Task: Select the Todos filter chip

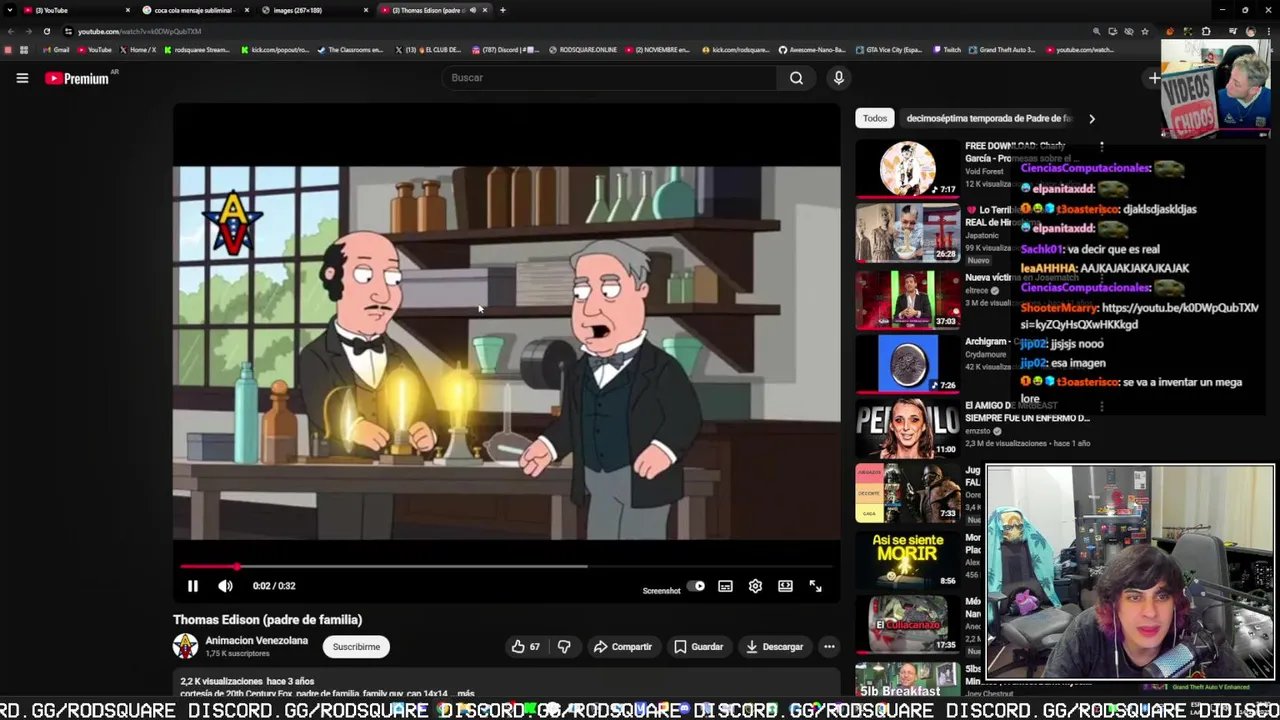Action: (875, 118)
